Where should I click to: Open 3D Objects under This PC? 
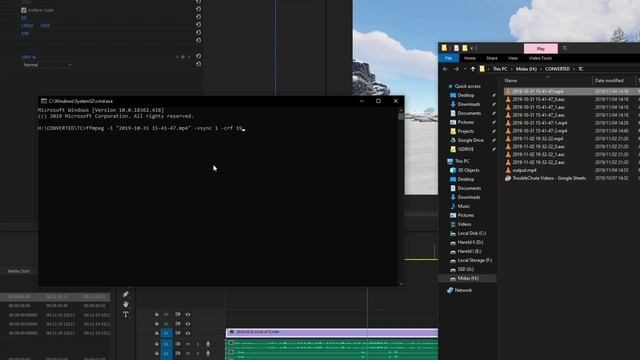pyautogui.click(x=469, y=170)
